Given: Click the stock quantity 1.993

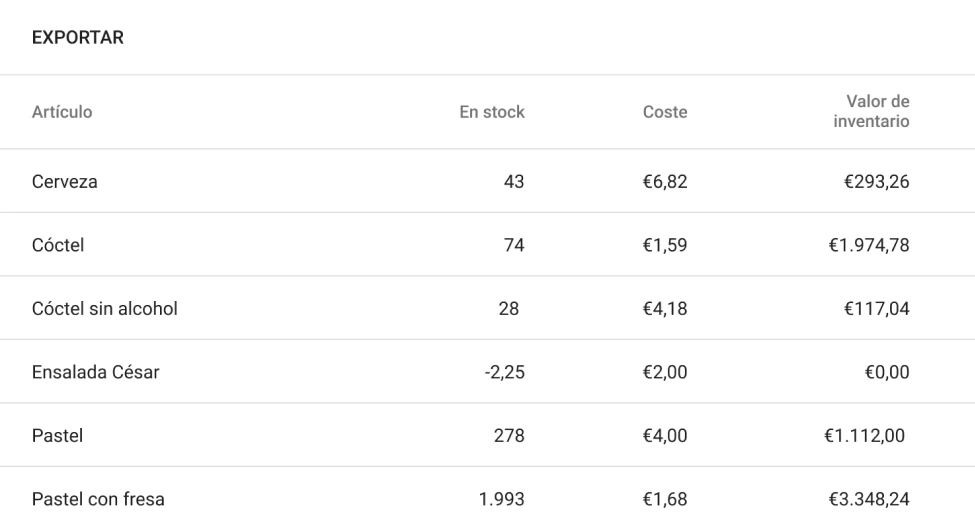Looking at the screenshot, I should (502, 499).
